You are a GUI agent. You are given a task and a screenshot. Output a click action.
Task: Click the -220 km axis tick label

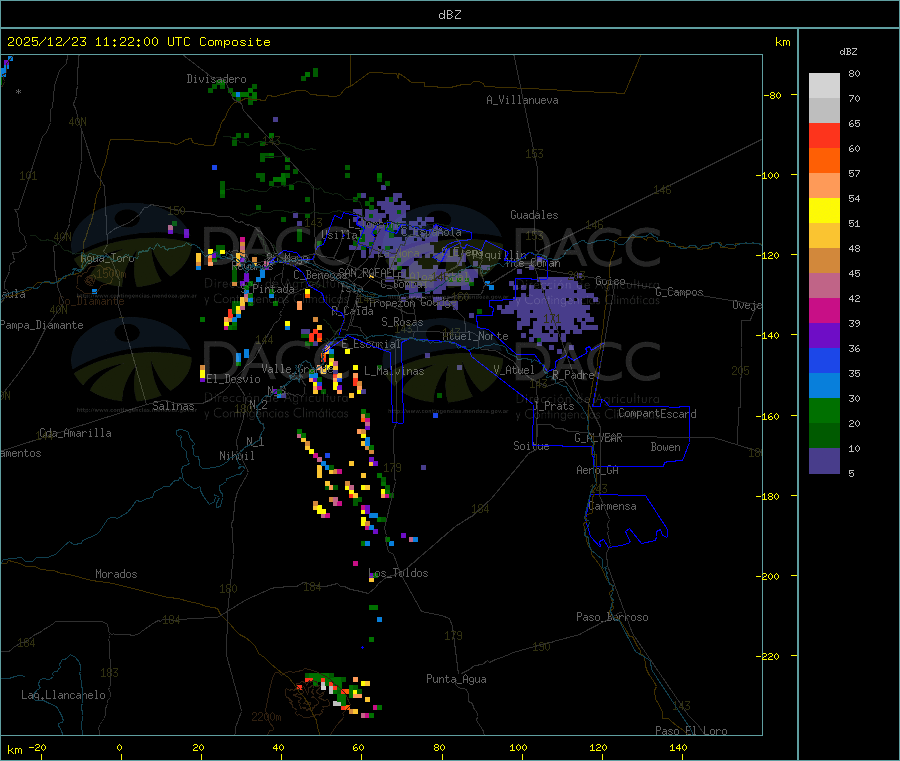pos(768,657)
